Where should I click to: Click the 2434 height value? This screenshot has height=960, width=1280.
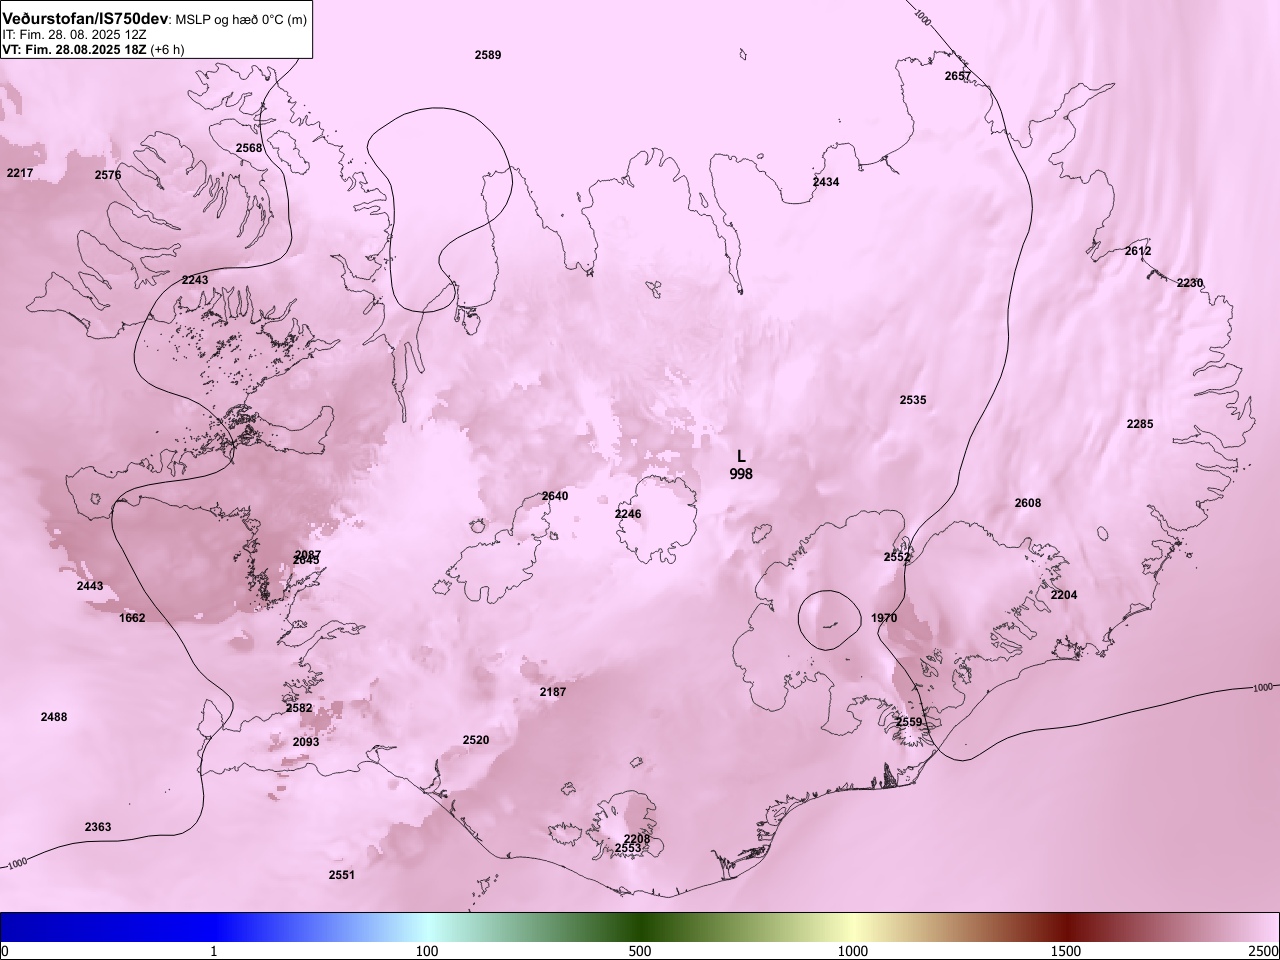pyautogui.click(x=826, y=182)
